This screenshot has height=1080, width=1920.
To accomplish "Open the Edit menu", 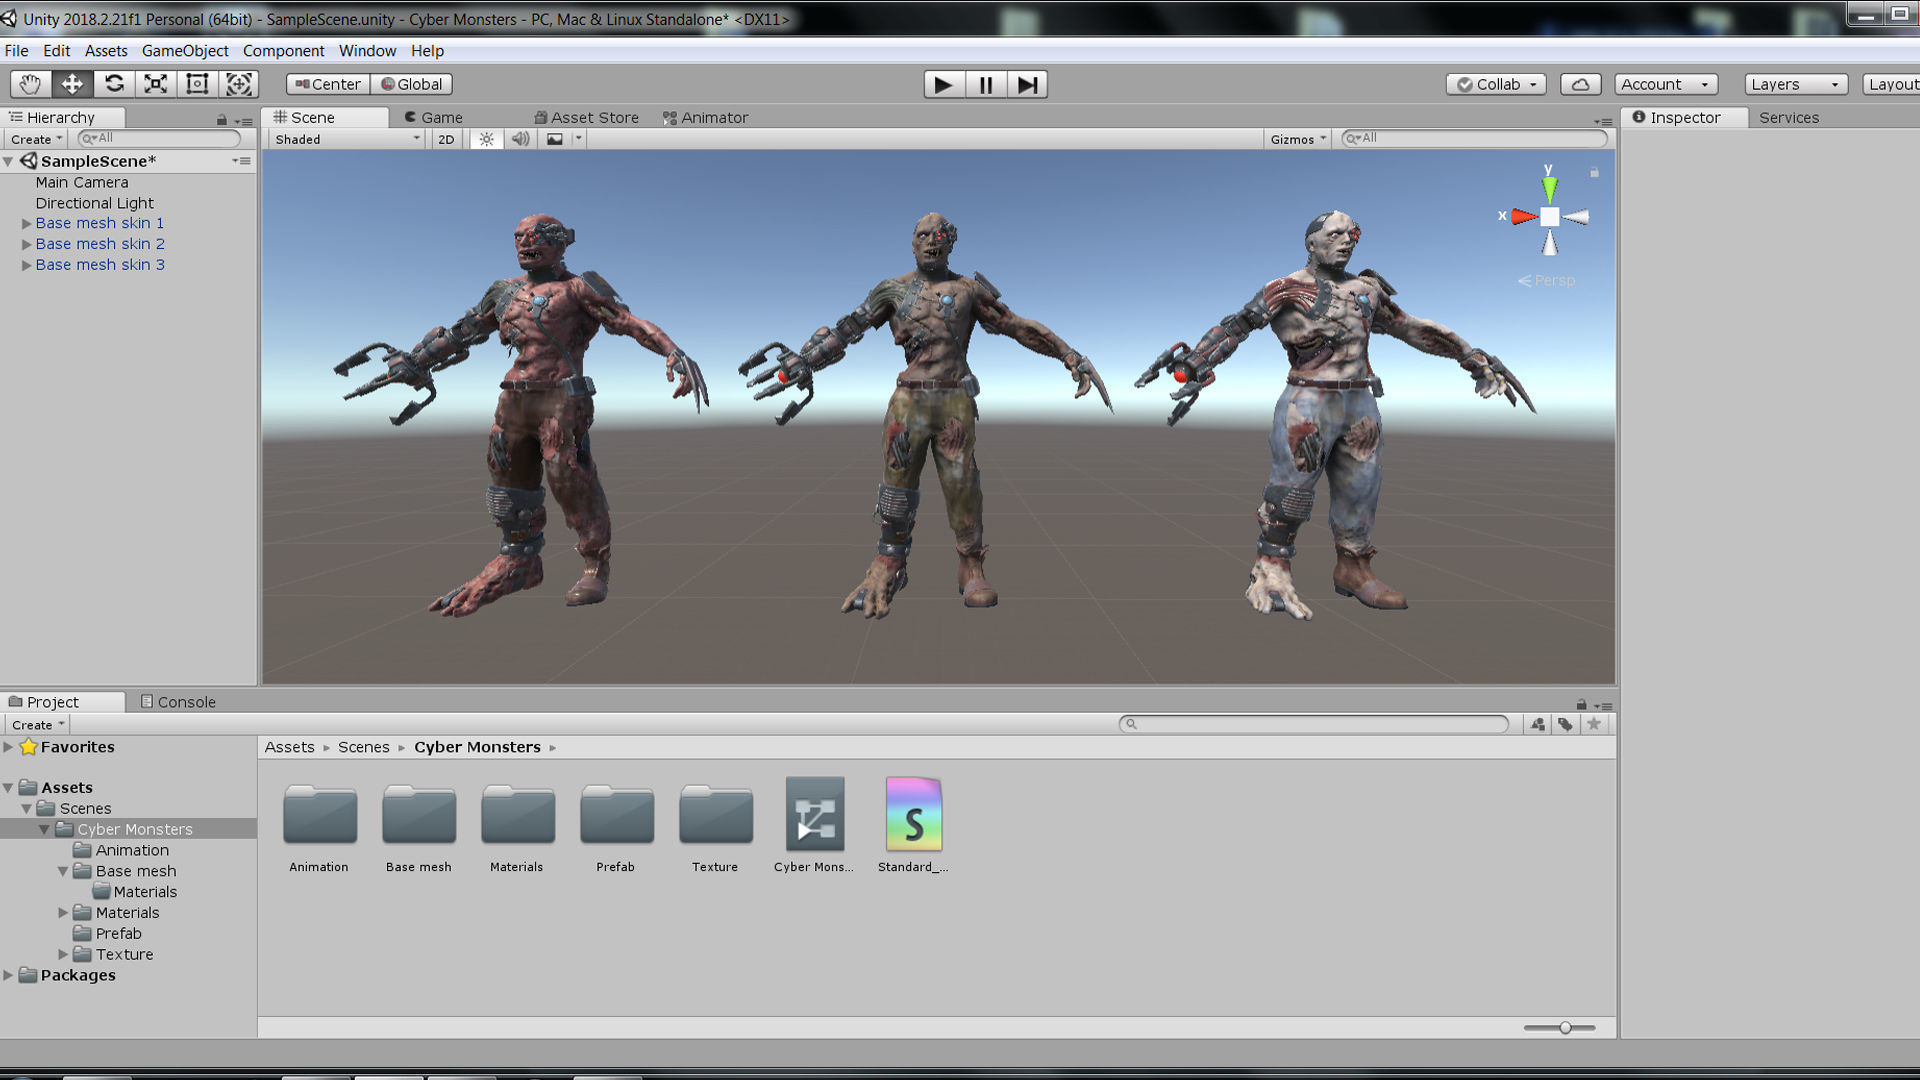I will [56, 51].
